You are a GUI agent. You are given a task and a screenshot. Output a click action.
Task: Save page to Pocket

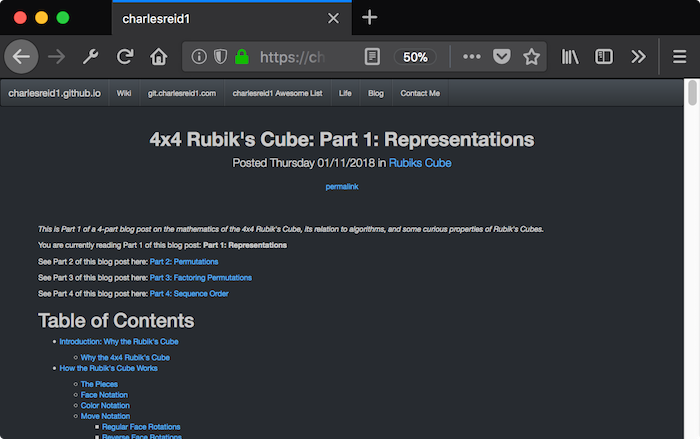click(x=501, y=57)
